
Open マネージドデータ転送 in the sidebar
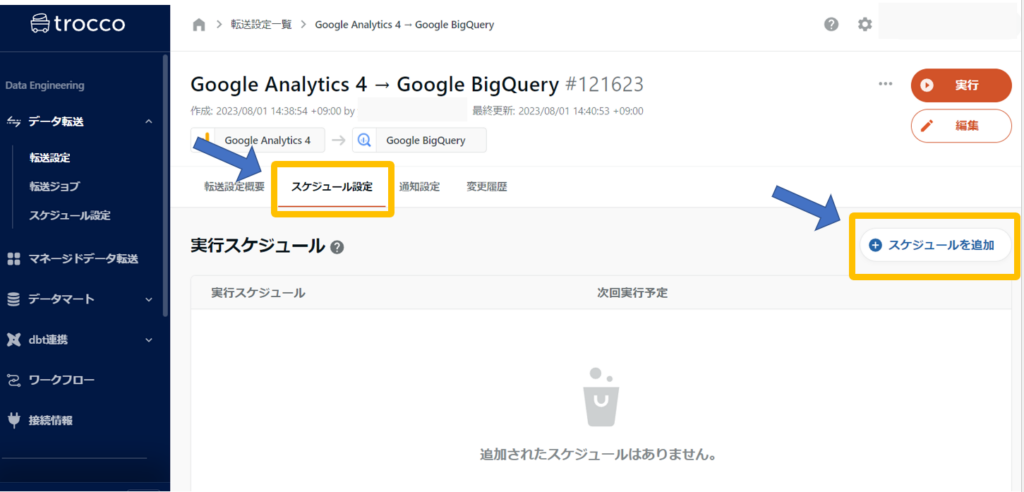point(82,259)
